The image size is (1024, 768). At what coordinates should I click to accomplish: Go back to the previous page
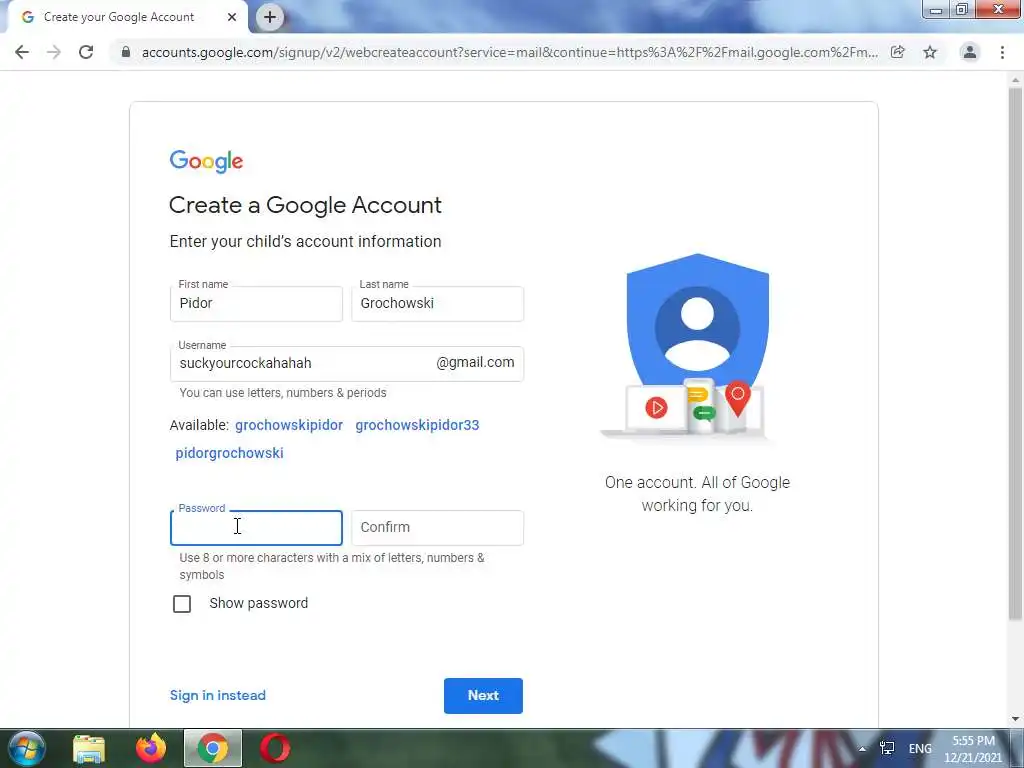point(22,52)
